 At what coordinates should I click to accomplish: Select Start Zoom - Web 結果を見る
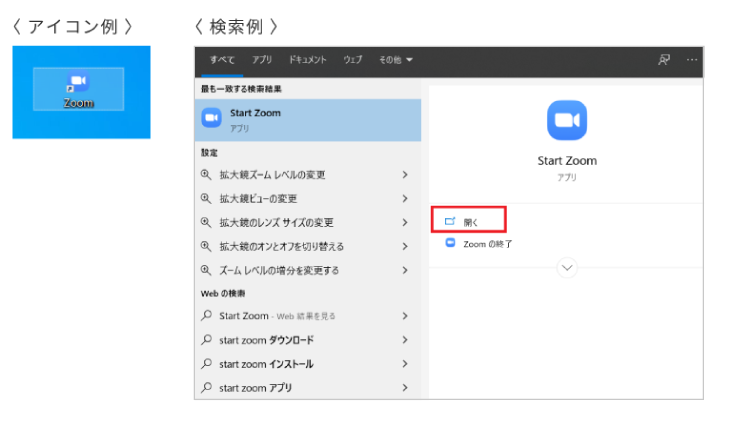click(308, 316)
